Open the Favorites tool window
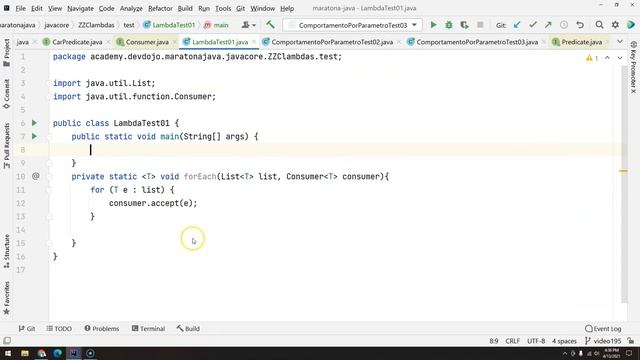The image size is (640, 360). click(7, 298)
